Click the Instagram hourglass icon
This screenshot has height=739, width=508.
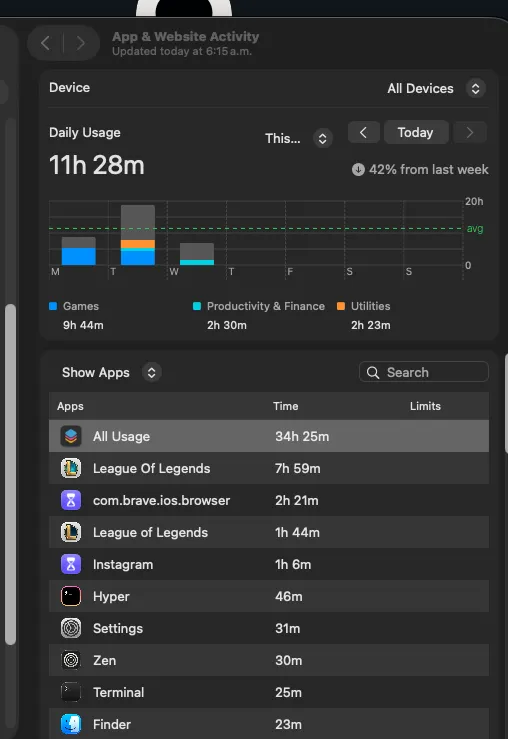tap(71, 565)
